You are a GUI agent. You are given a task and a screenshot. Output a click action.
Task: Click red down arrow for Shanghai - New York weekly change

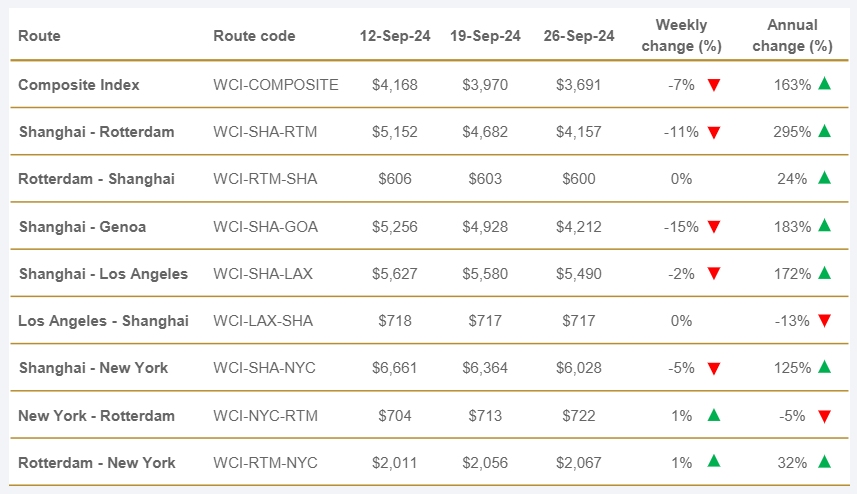pos(714,368)
